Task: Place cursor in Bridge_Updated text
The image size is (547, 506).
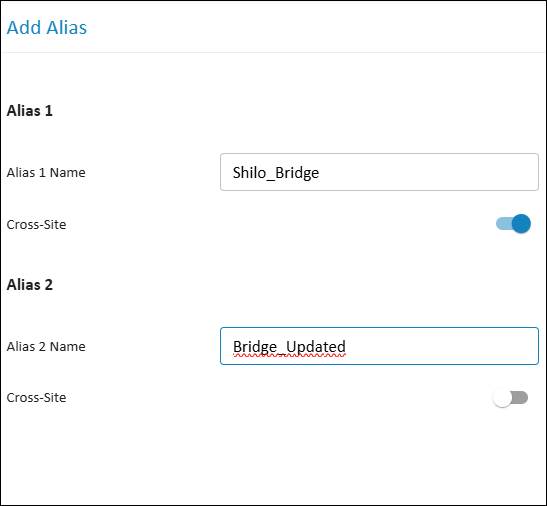Action: (x=289, y=347)
